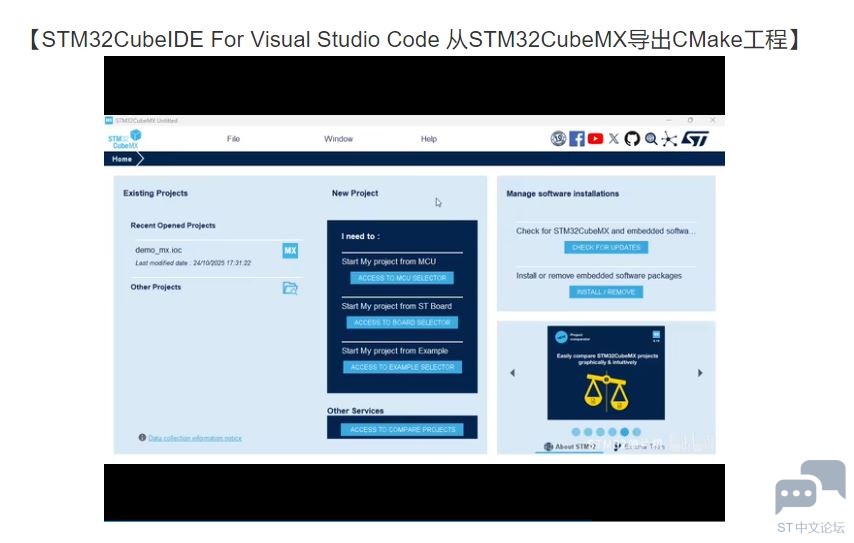The height and width of the screenshot is (543, 854).
Task: Click the MX icon beside demo_mx.ioc
Action: pos(290,251)
